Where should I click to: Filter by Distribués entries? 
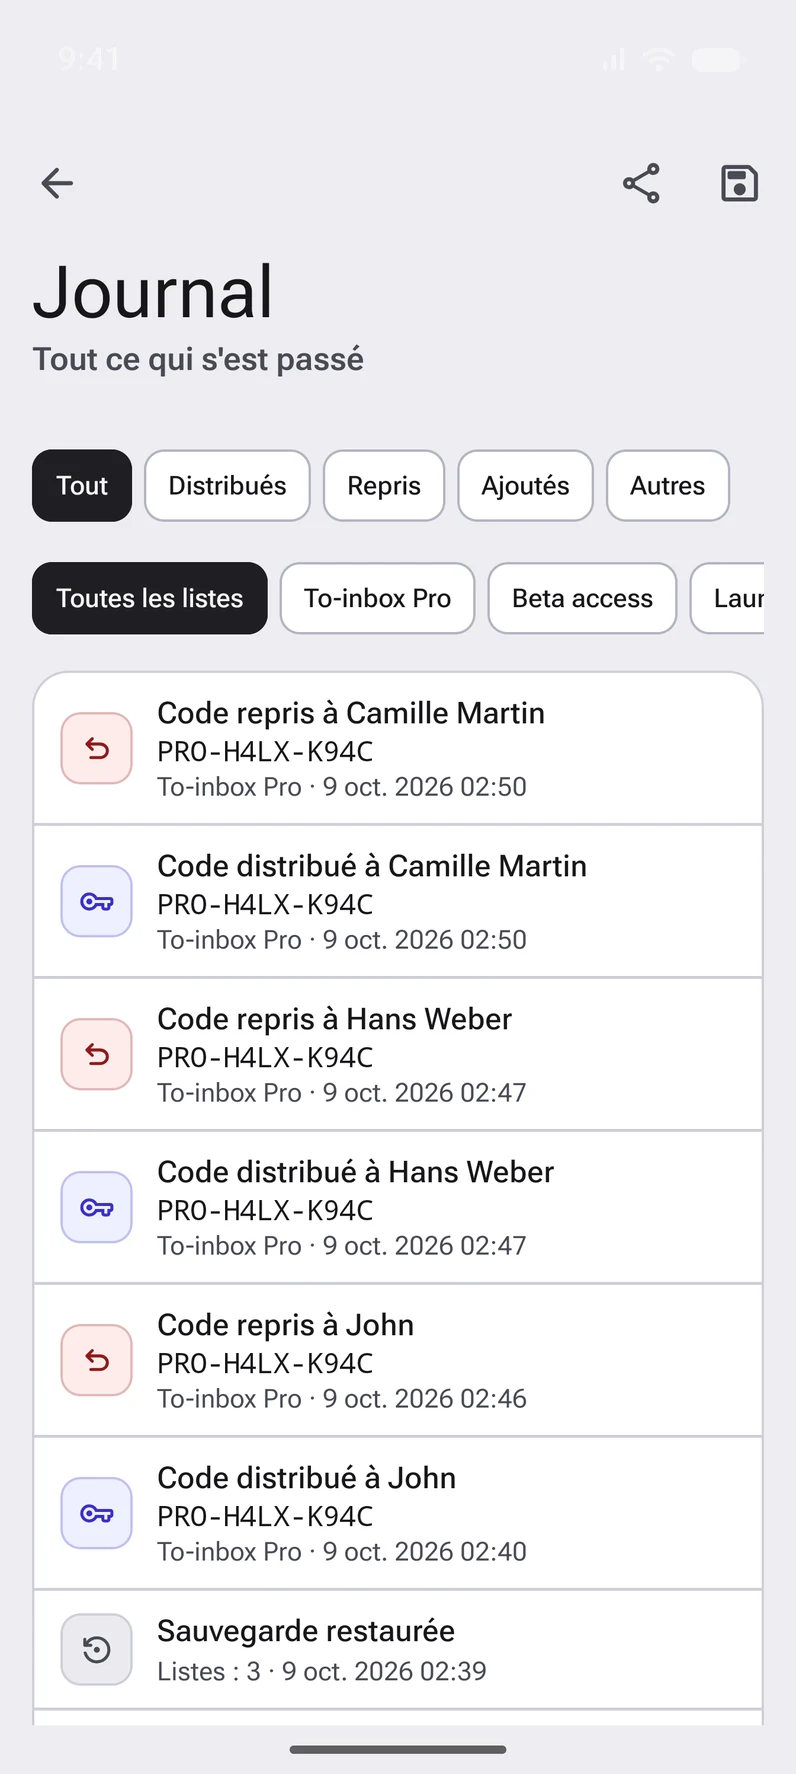pyautogui.click(x=227, y=486)
